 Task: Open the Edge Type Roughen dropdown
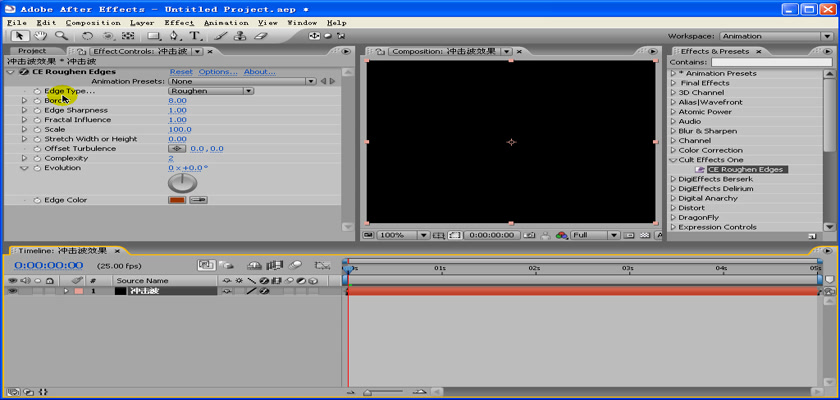(211, 91)
